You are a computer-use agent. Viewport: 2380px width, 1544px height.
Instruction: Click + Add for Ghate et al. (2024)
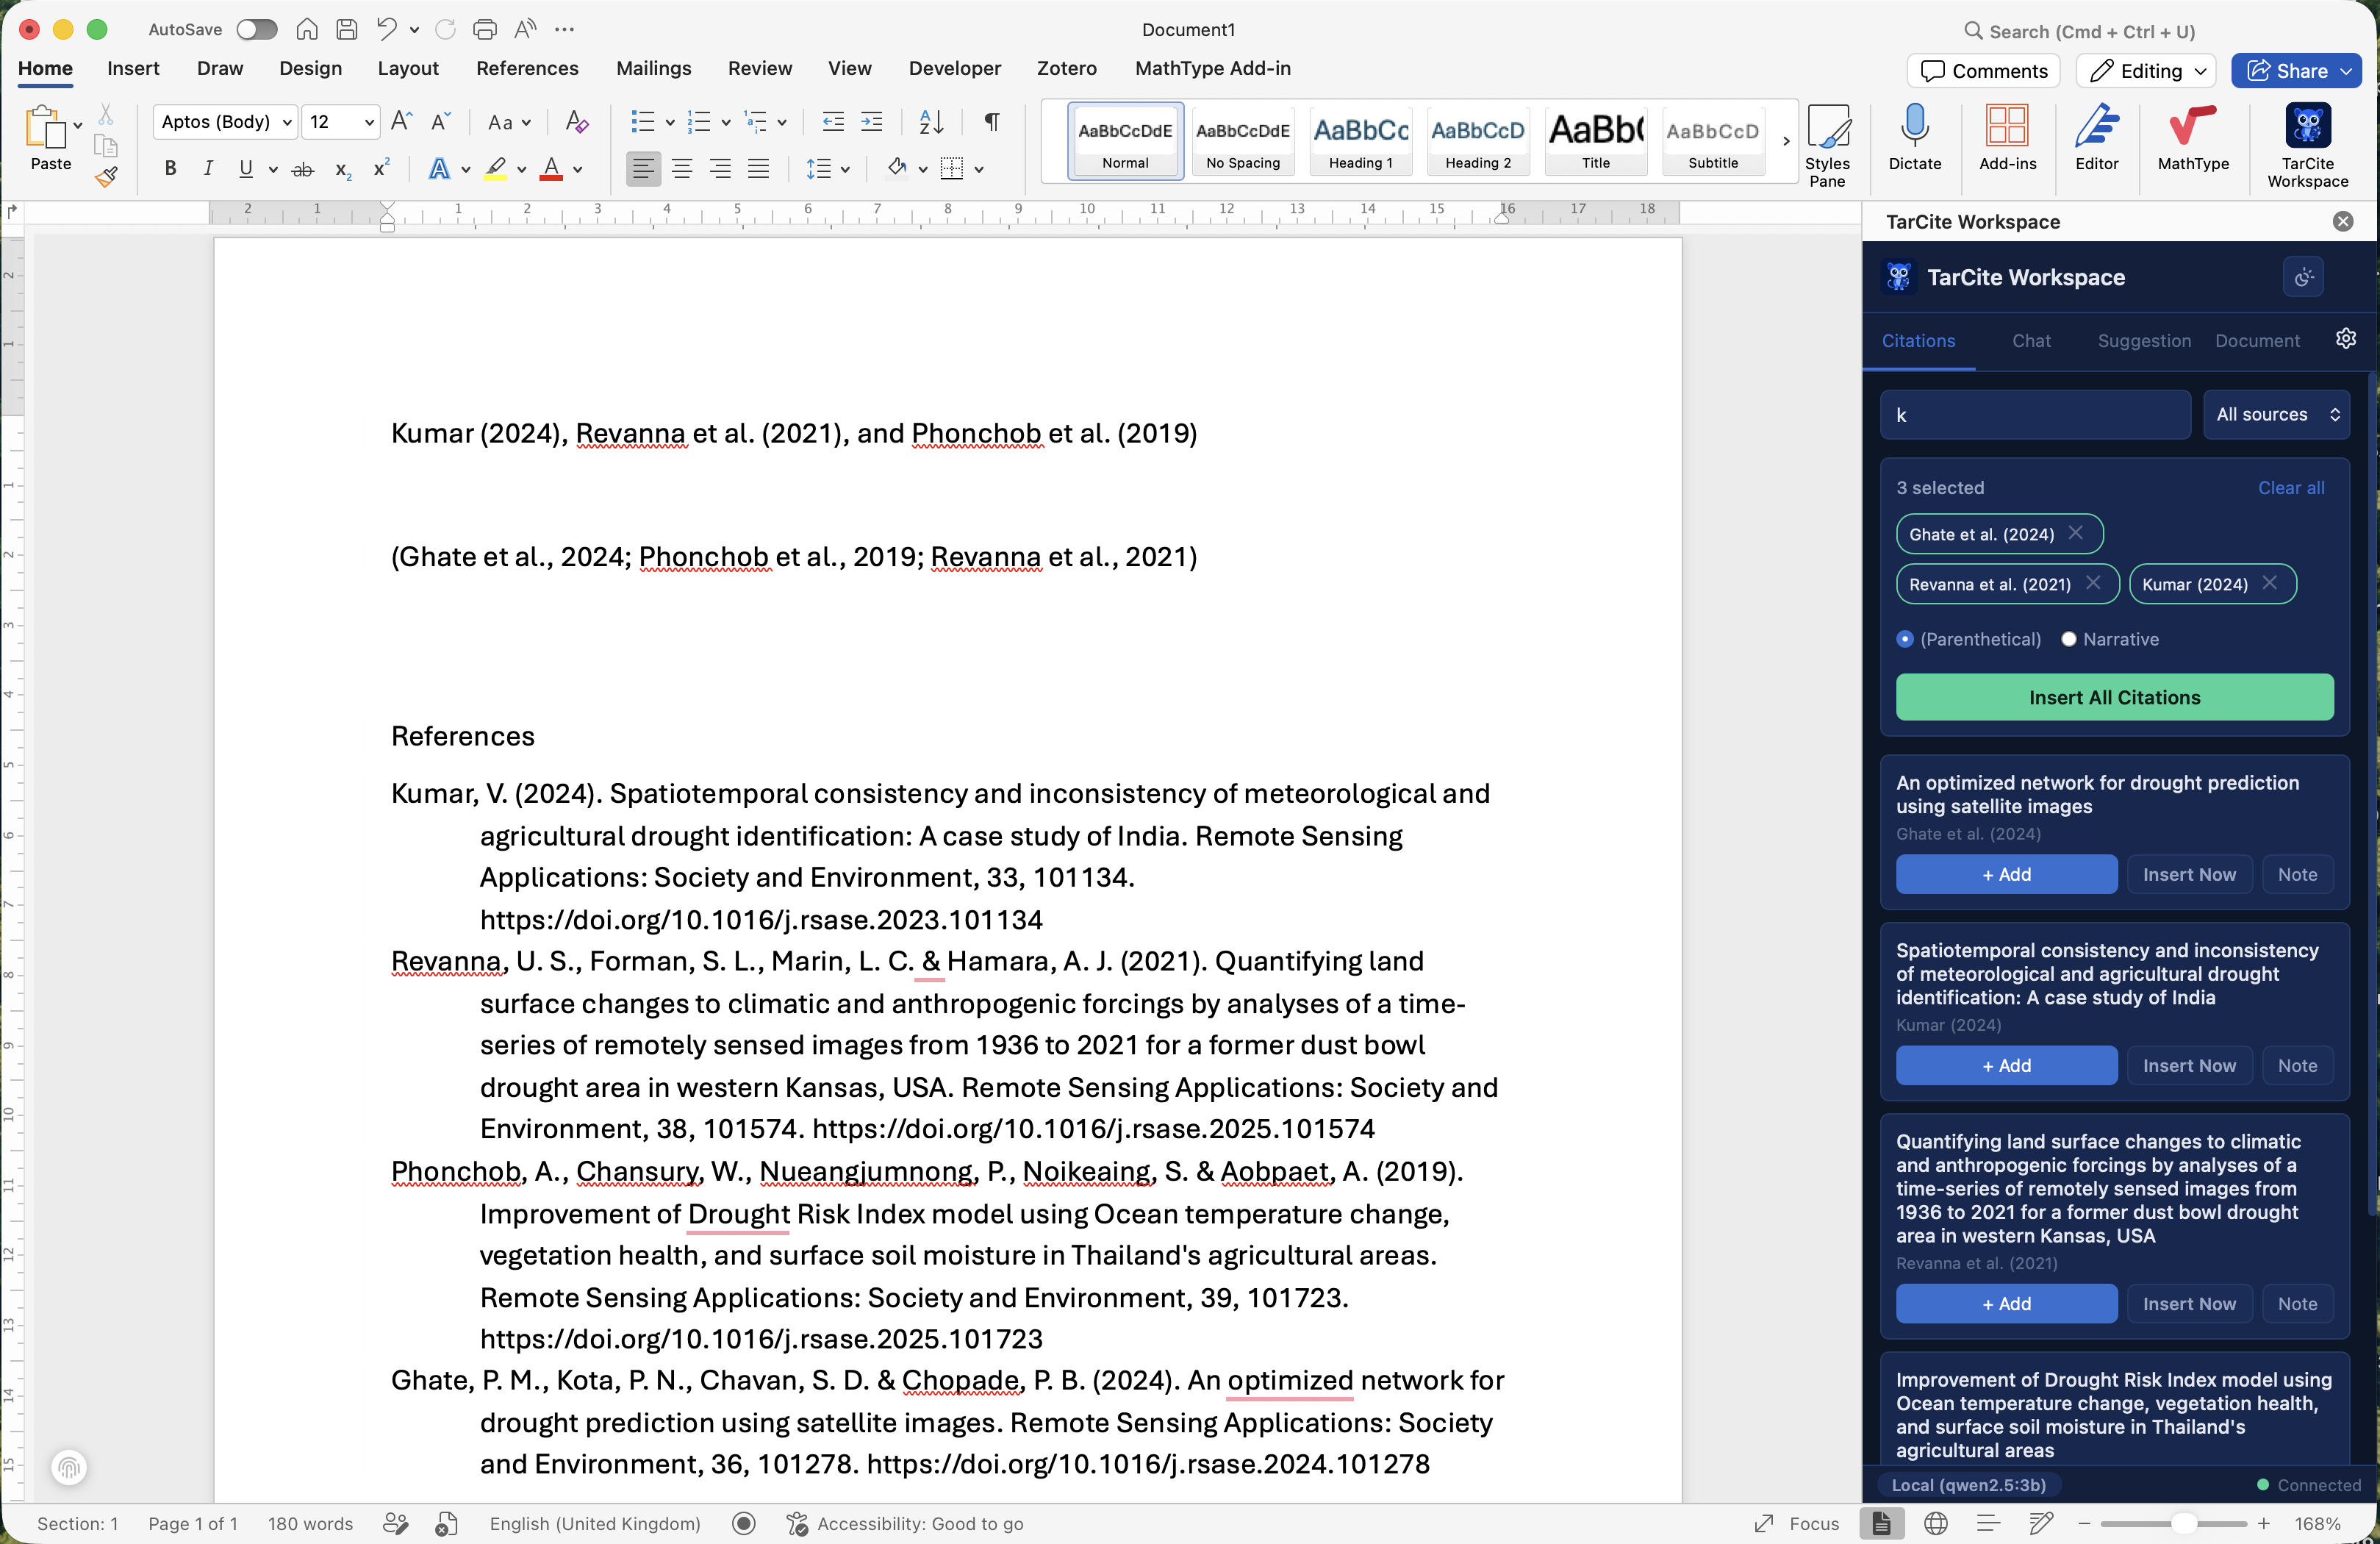click(x=2006, y=874)
